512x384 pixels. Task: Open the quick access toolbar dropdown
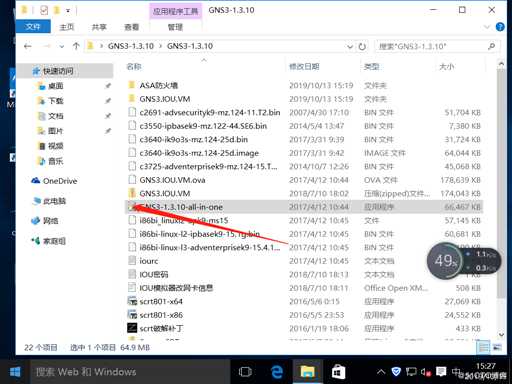click(68, 11)
